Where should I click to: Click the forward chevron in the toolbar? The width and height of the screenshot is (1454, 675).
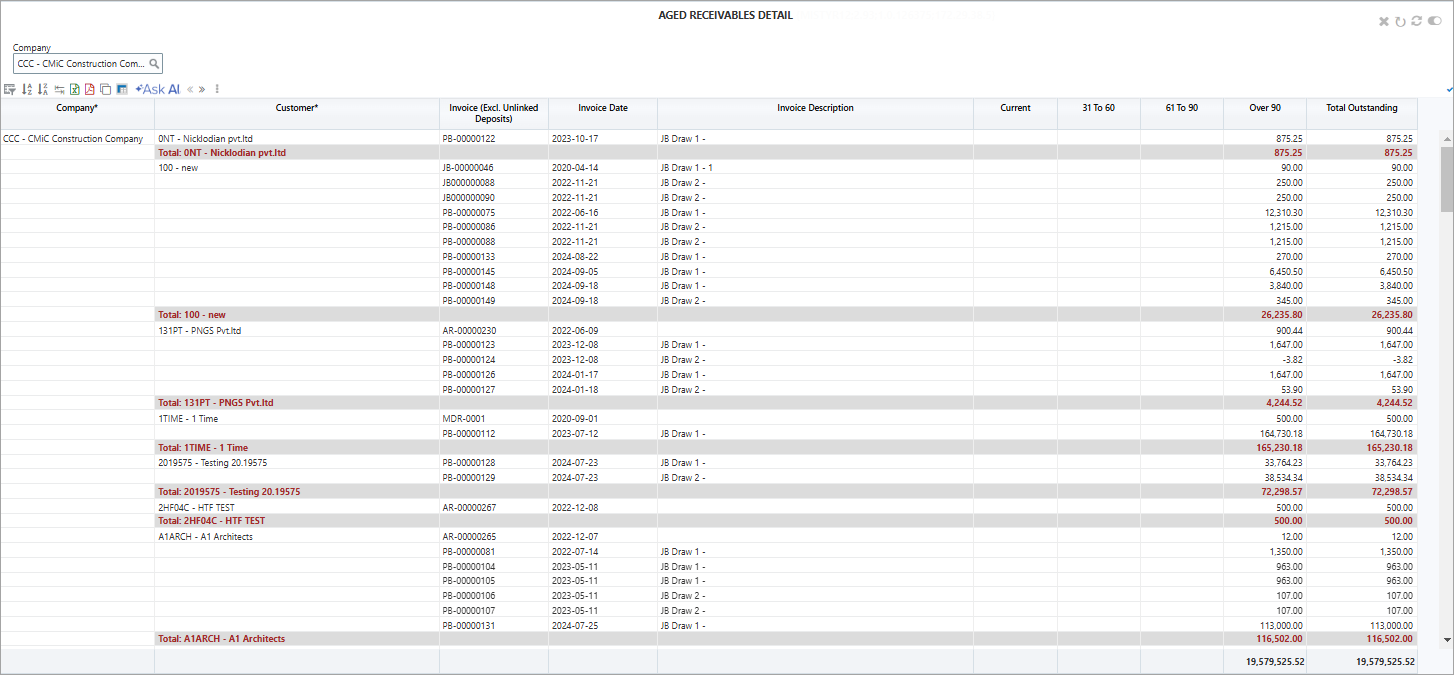click(x=203, y=89)
